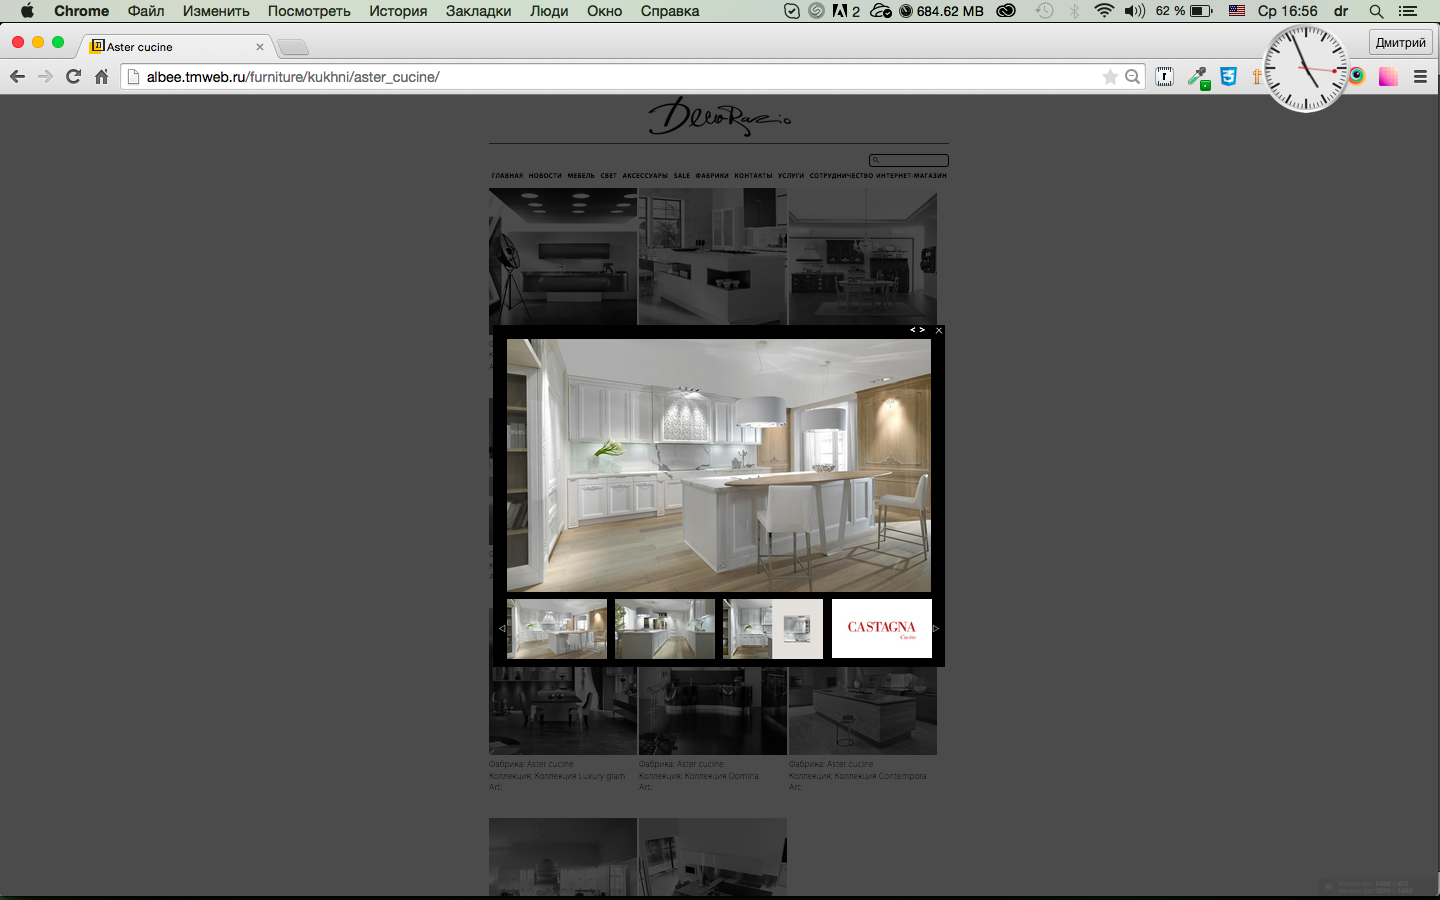
Task: Click the Коллекция Luxury glam kitchen photo
Action: pyautogui.click(x=563, y=711)
